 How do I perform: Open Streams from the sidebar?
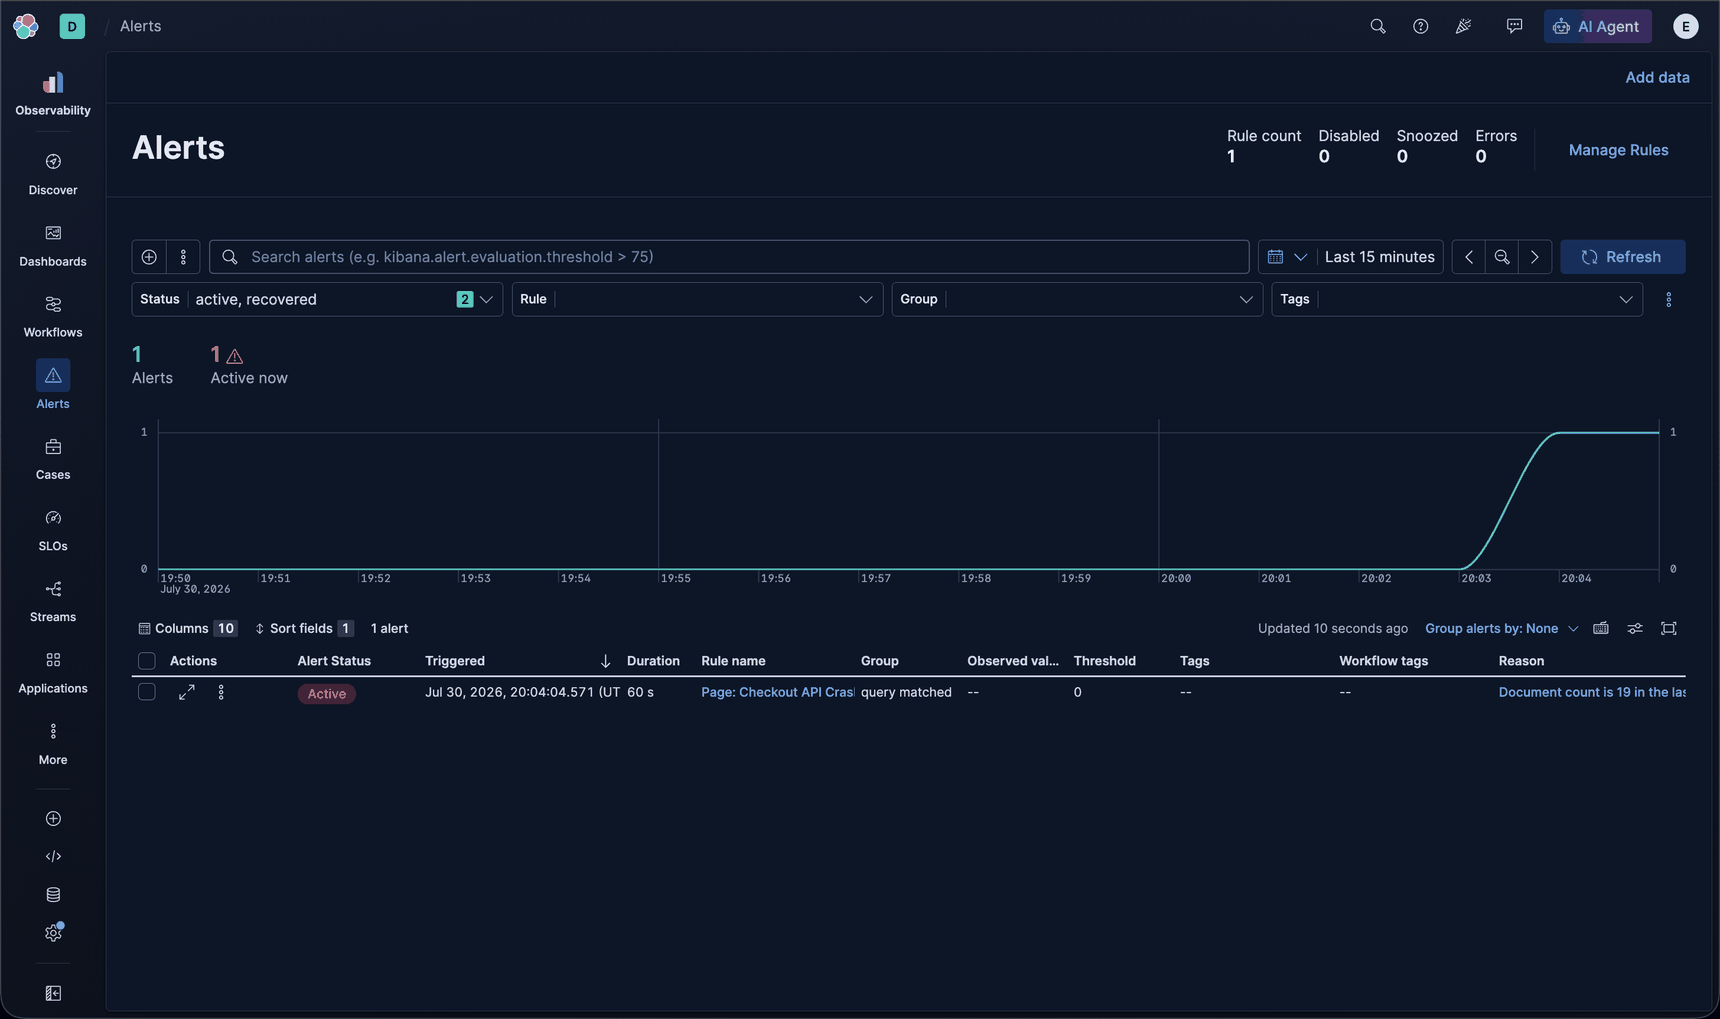pos(53,601)
